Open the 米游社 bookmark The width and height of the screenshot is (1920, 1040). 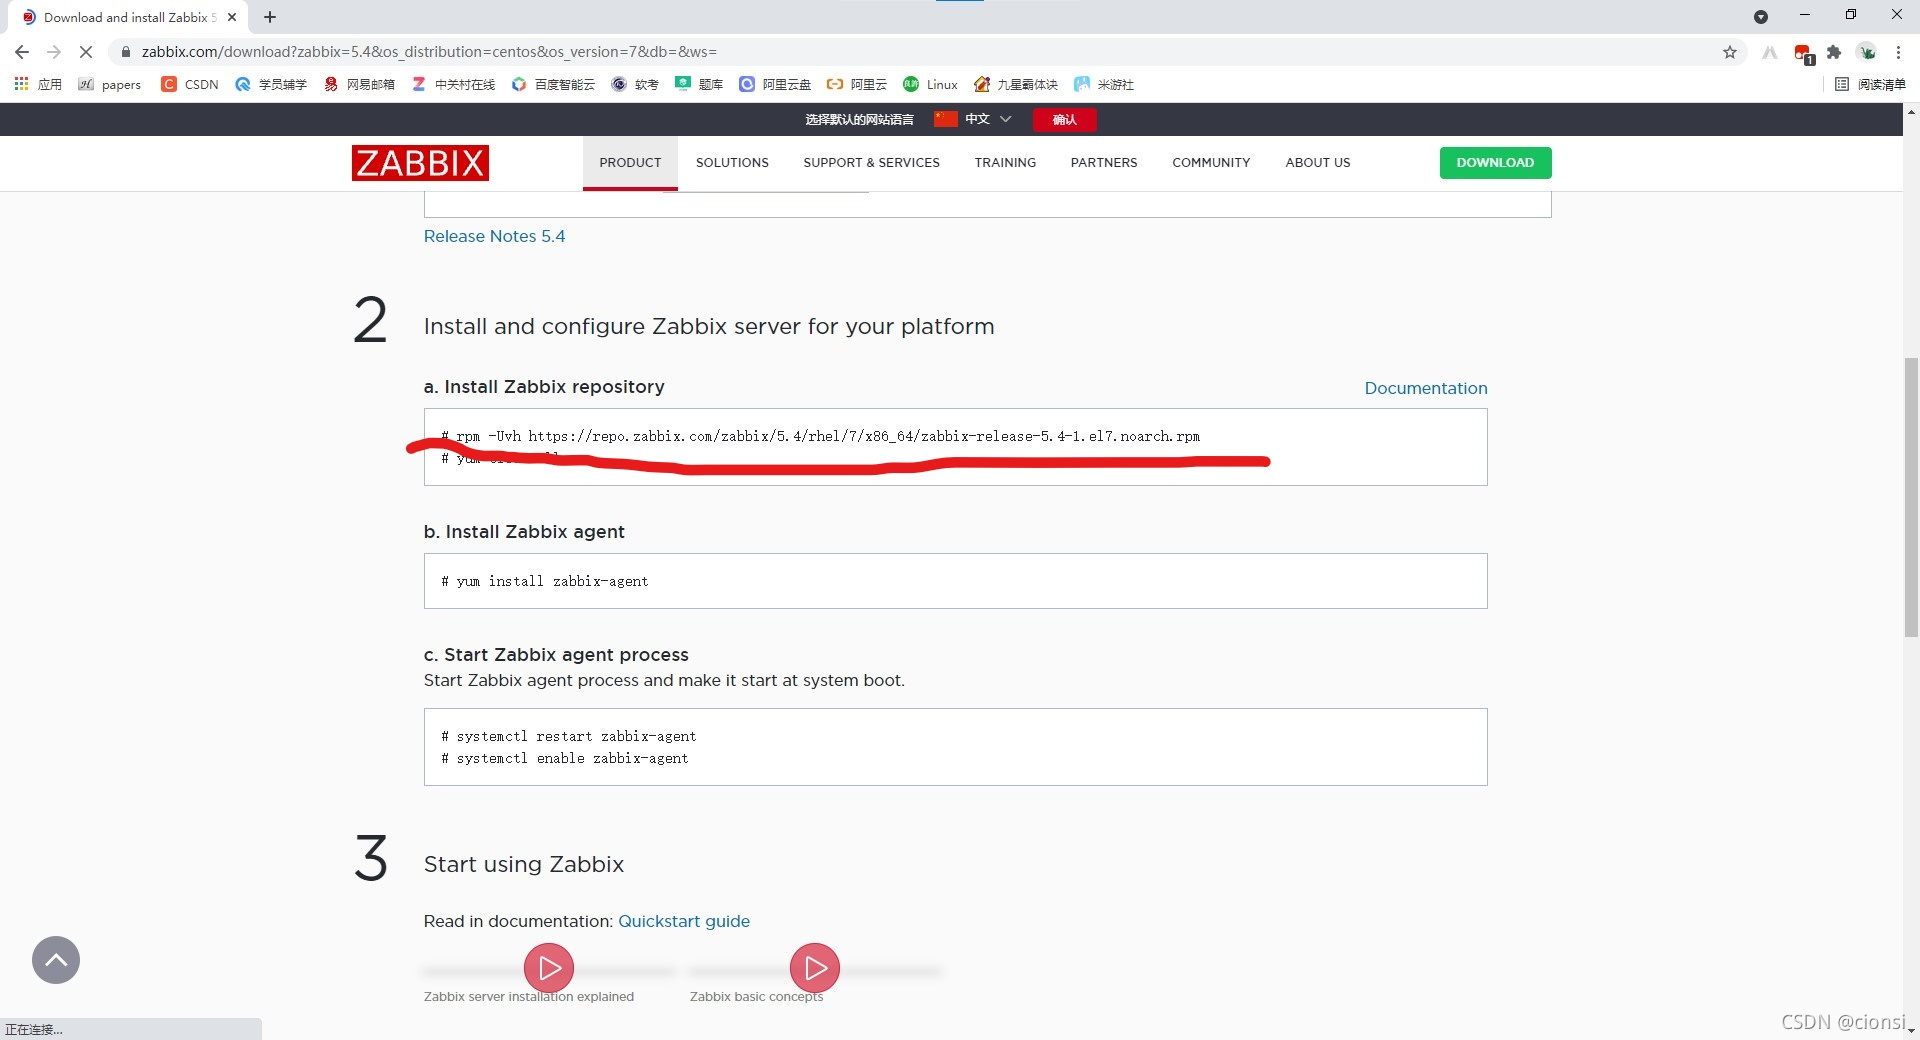(1104, 84)
